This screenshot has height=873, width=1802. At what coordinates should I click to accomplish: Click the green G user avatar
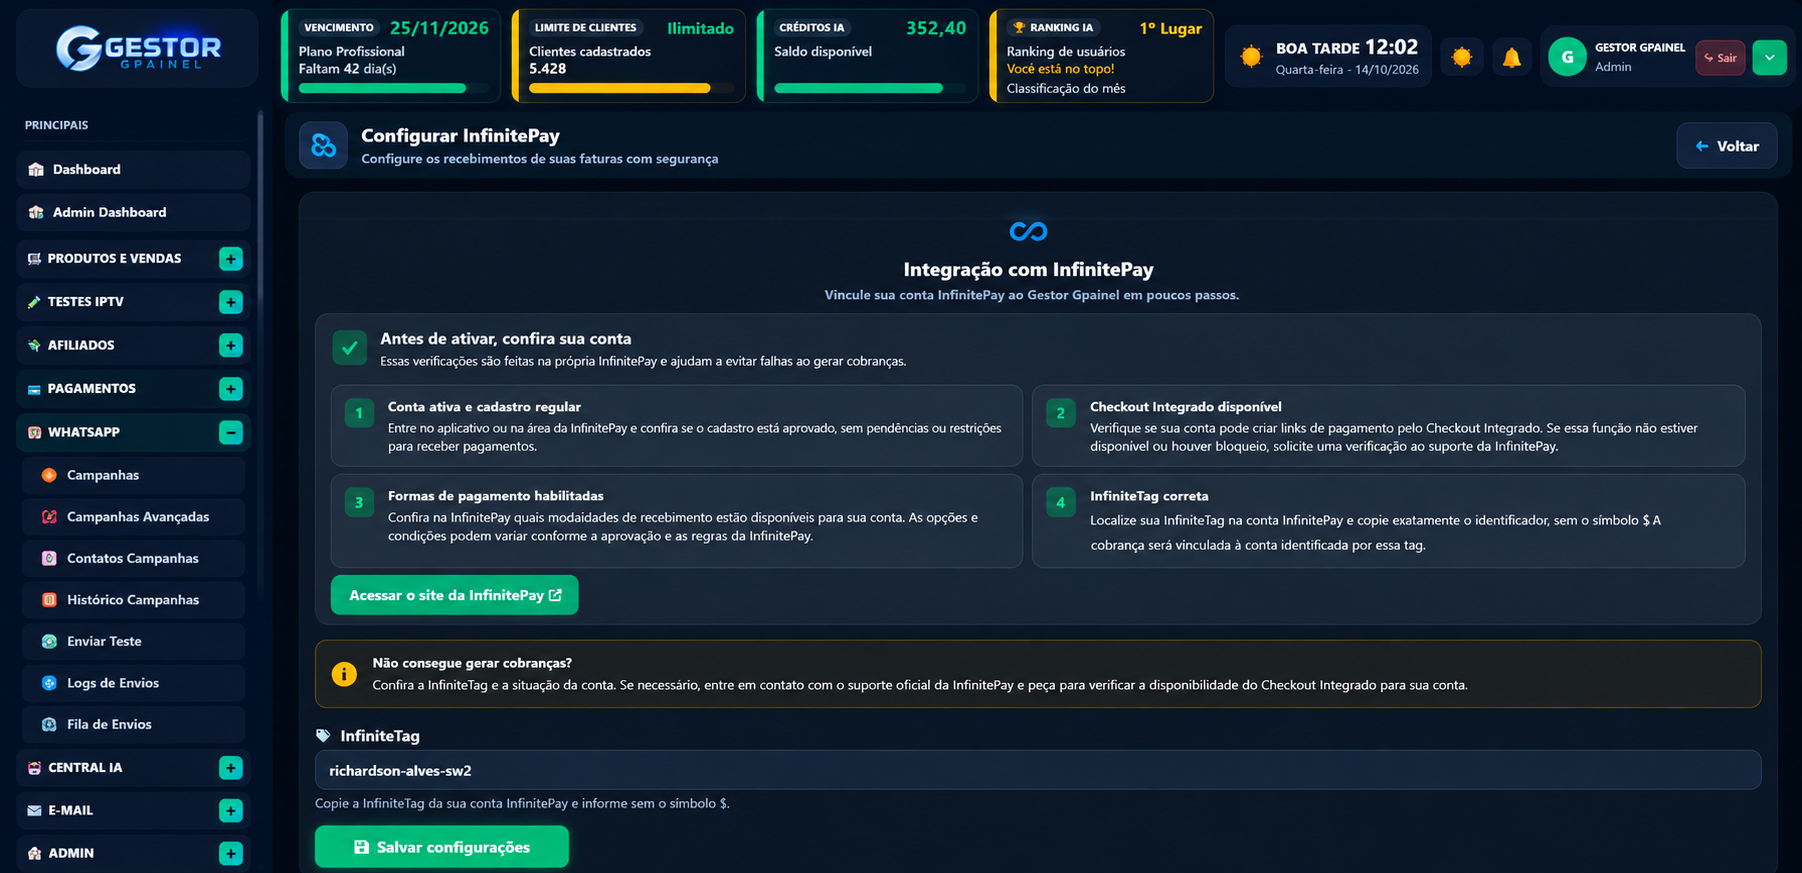pyautogui.click(x=1567, y=57)
